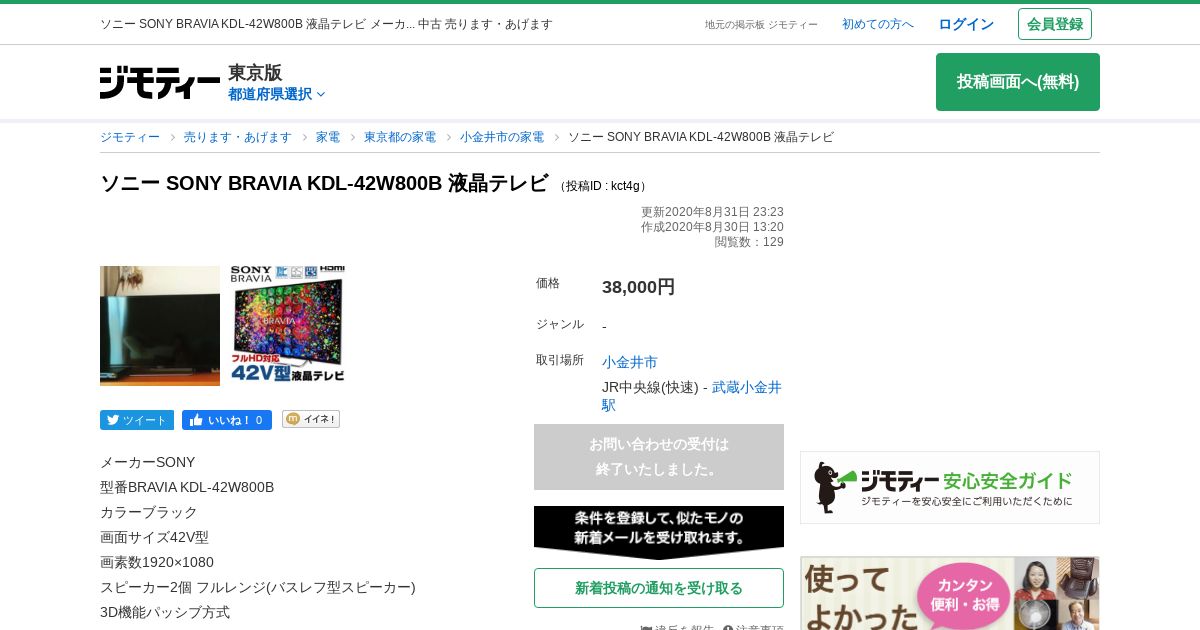Click the 38,000円 price text
Viewport: 1200px width, 630px height.
[x=638, y=287]
